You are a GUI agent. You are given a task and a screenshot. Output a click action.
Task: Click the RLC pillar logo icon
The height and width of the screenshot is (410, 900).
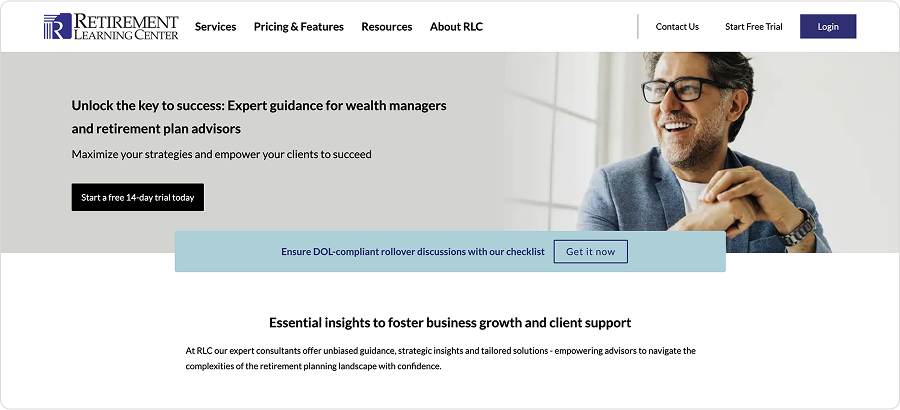[57, 26]
